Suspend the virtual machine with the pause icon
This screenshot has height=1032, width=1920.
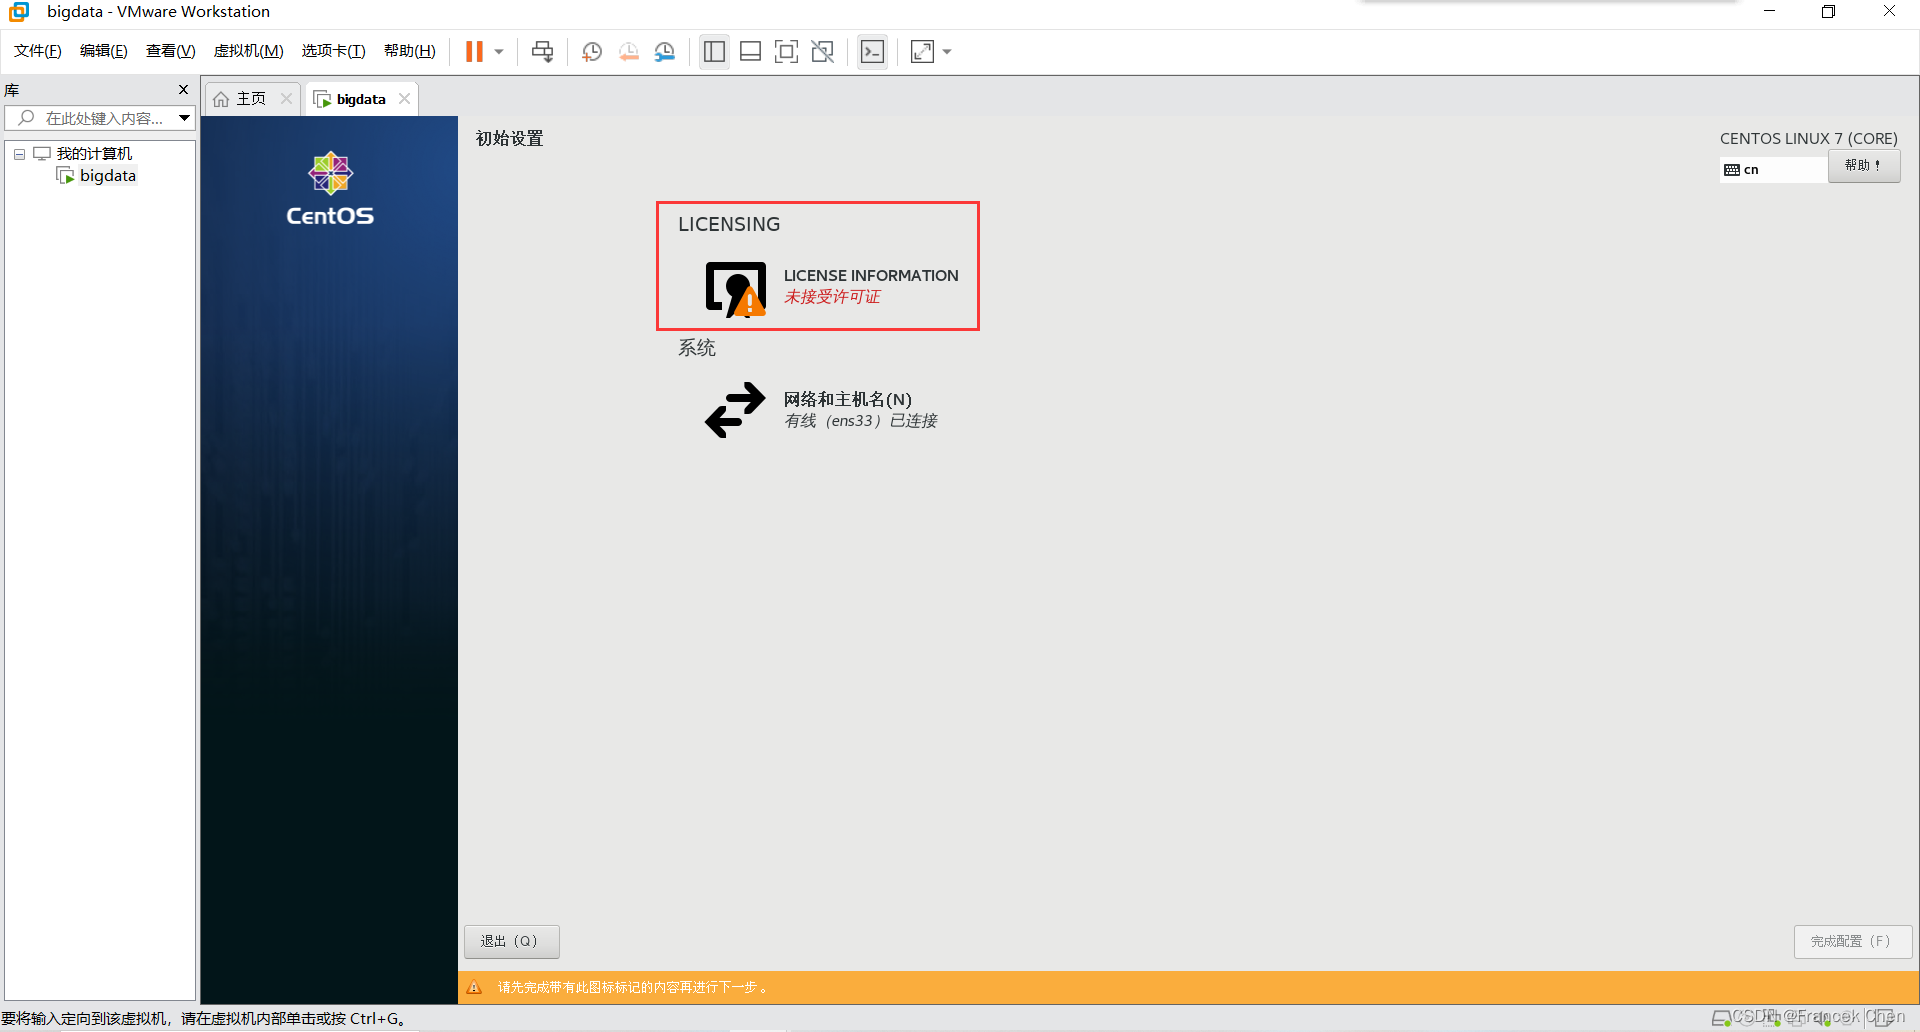pyautogui.click(x=474, y=51)
